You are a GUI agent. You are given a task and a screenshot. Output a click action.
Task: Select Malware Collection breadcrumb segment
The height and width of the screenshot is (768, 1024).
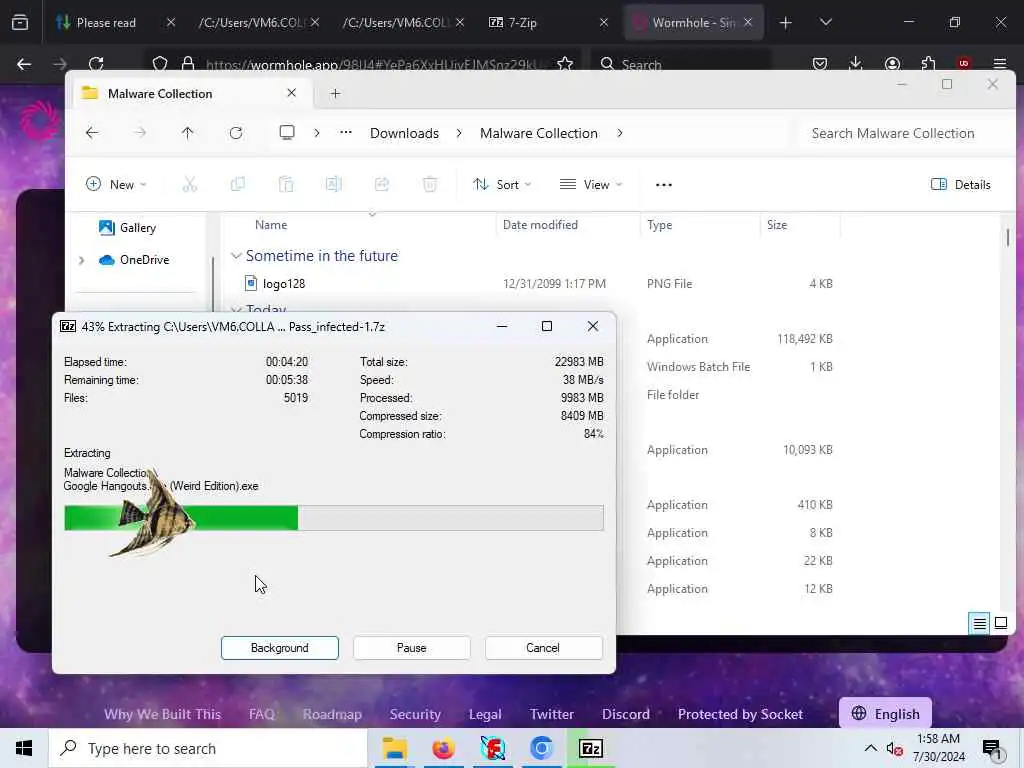pyautogui.click(x=539, y=133)
